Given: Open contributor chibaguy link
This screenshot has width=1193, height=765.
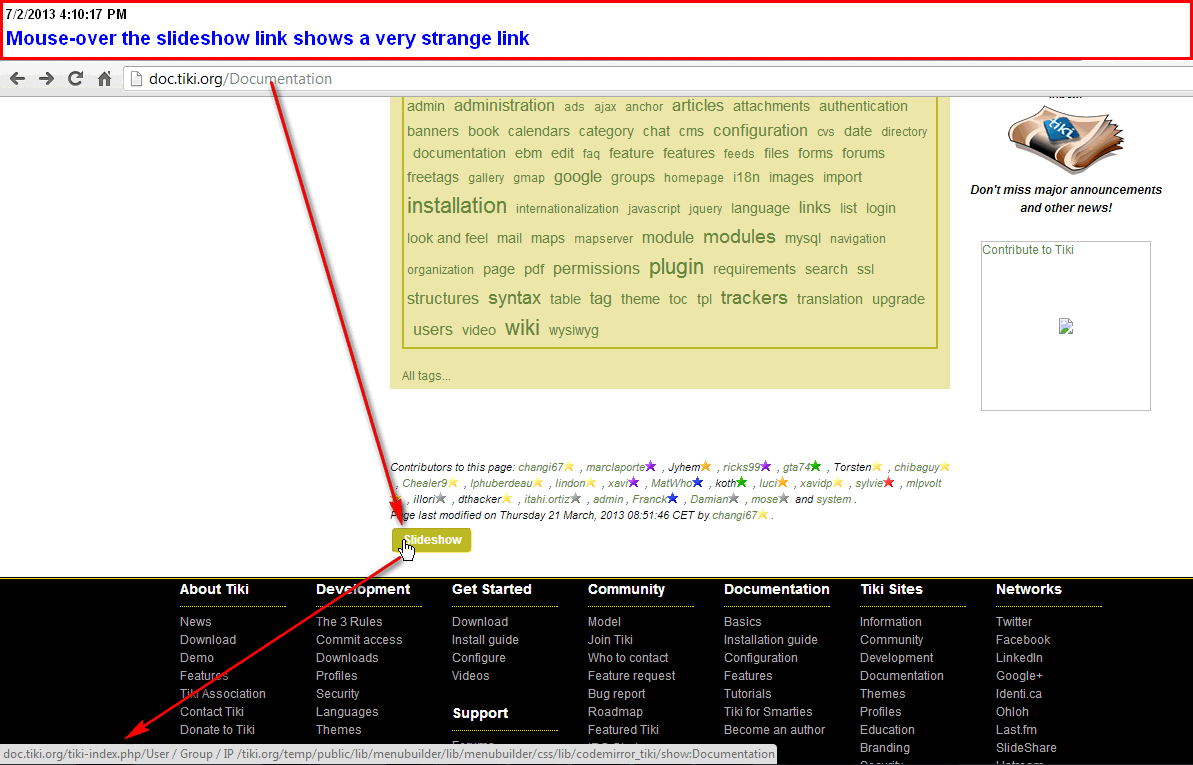Looking at the screenshot, I should (917, 467).
